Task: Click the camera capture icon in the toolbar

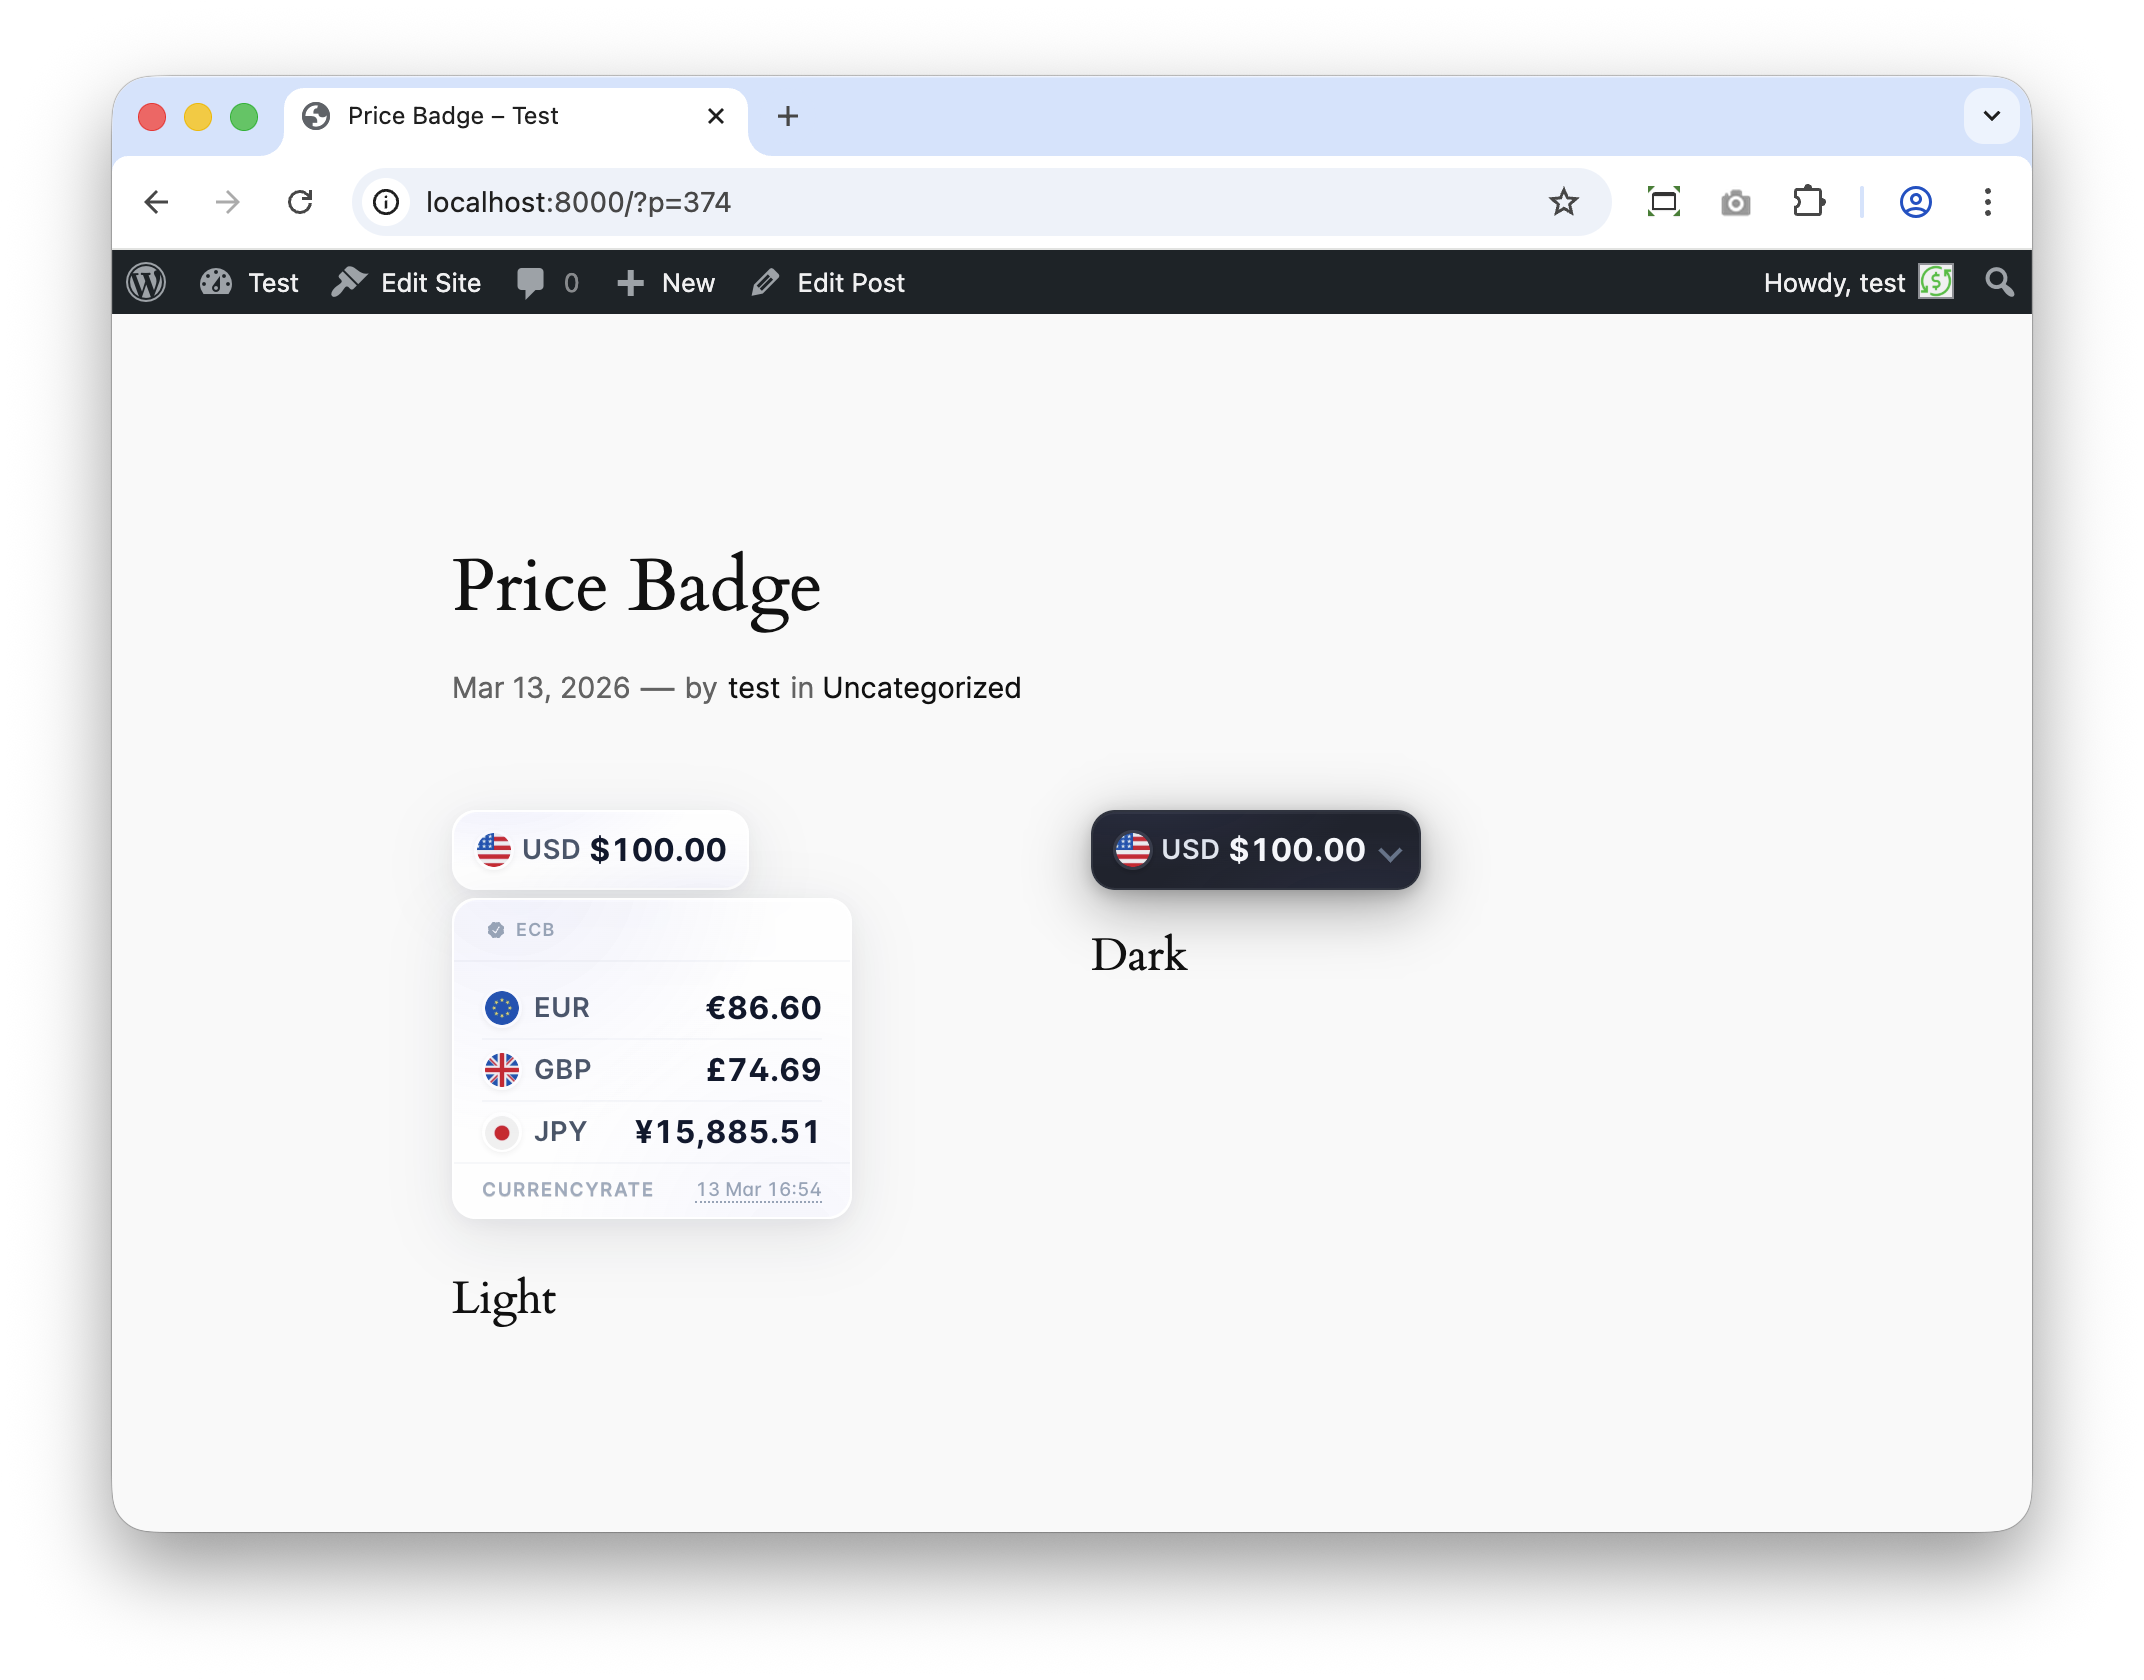Action: pos(1736,202)
